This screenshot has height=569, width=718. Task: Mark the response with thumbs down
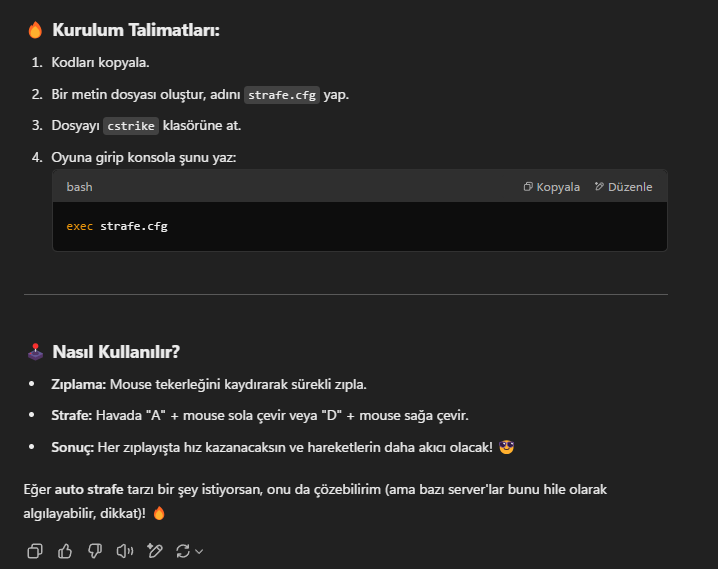click(x=95, y=551)
